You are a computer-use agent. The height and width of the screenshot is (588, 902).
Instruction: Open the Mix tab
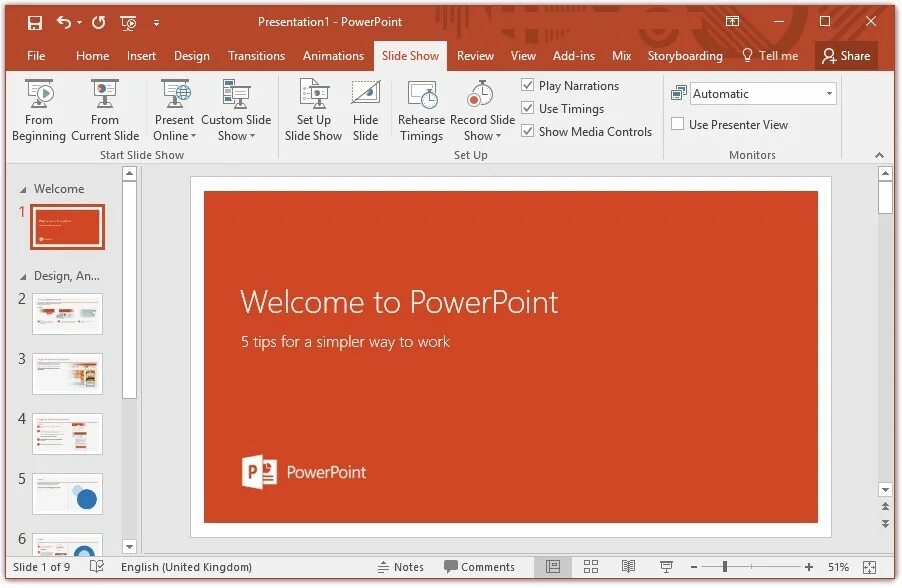pos(621,56)
